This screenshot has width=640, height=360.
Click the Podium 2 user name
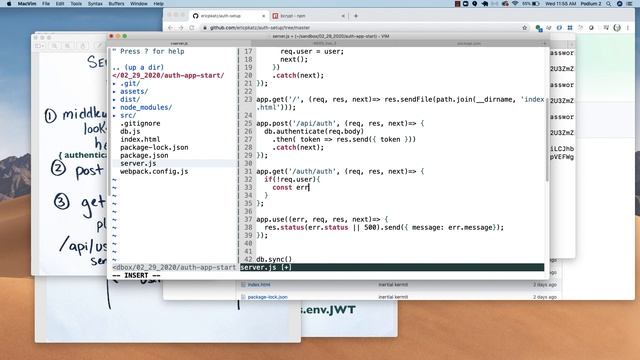click(x=591, y=4)
